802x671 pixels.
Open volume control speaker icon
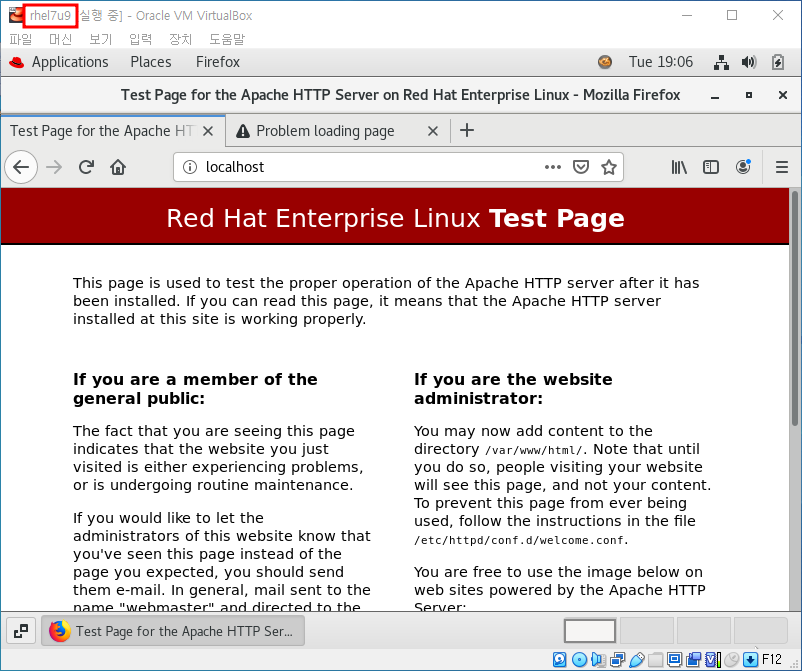tap(749, 62)
